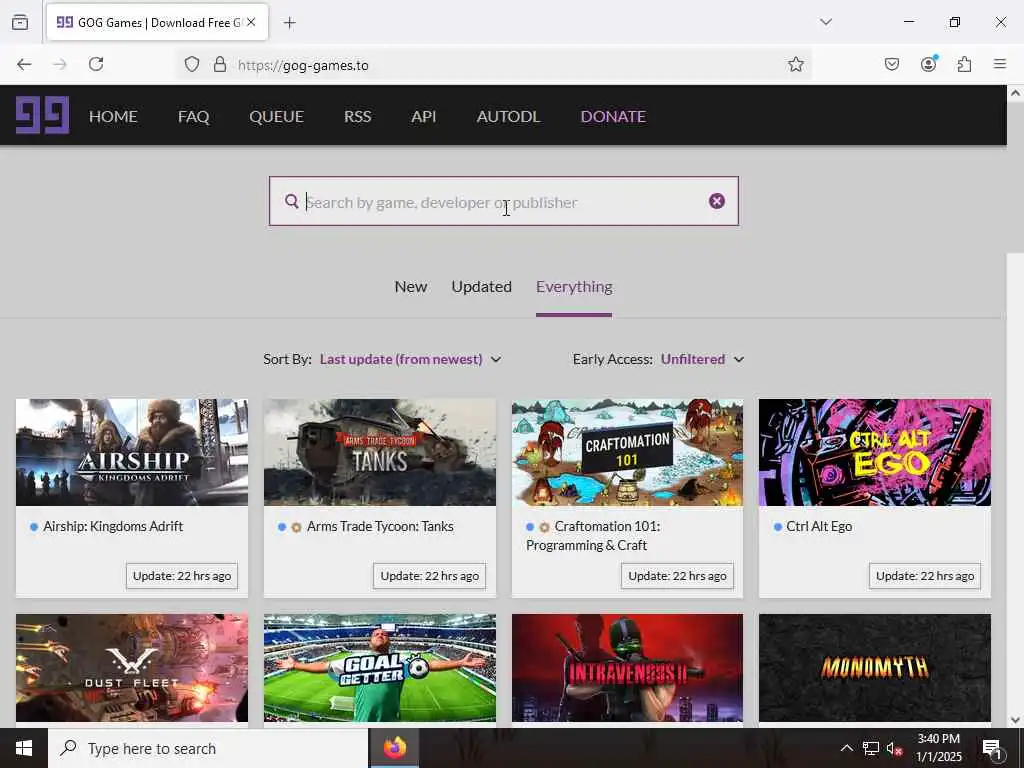
Task: Click Firefox icon in taskbar
Action: click(x=394, y=748)
